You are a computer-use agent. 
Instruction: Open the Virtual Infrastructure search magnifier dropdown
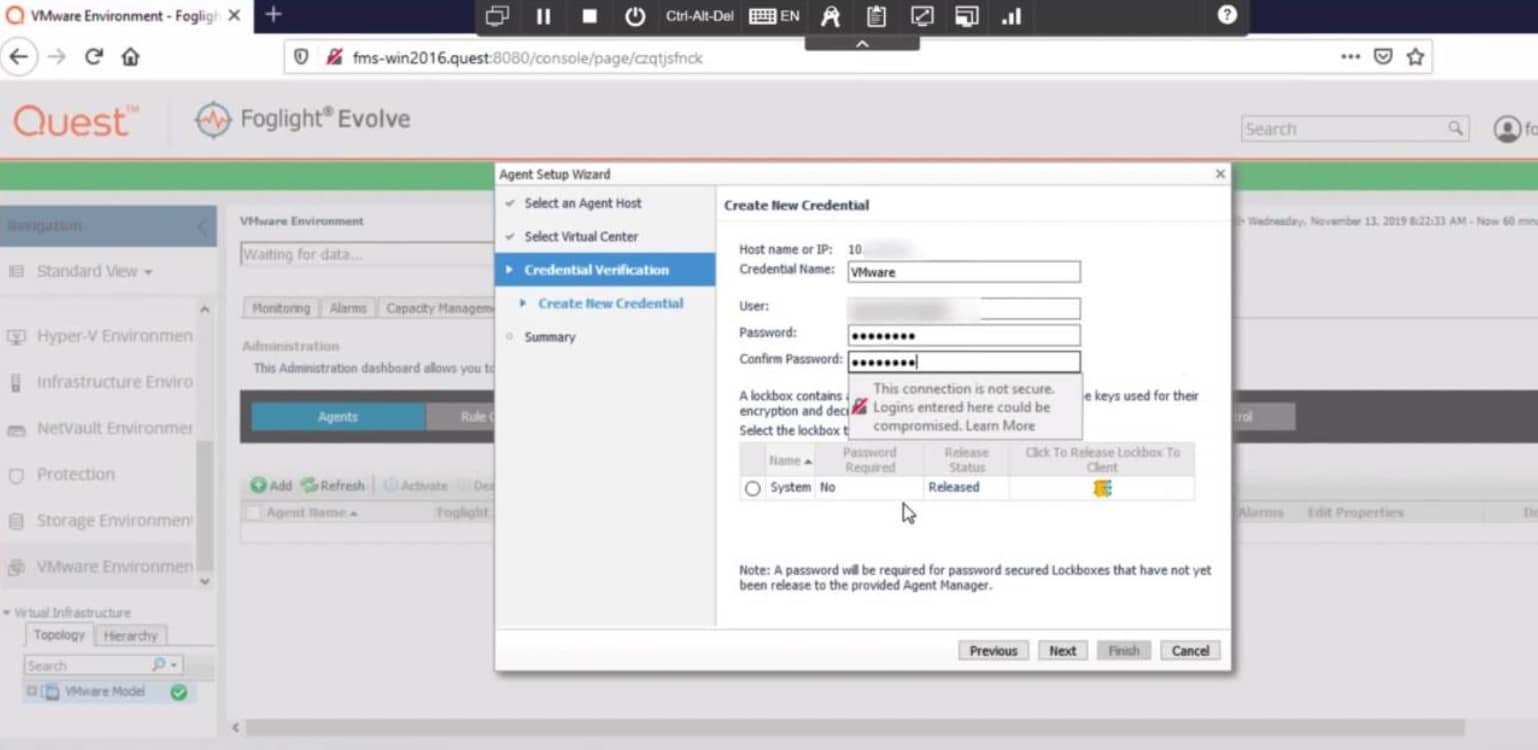[x=165, y=665]
